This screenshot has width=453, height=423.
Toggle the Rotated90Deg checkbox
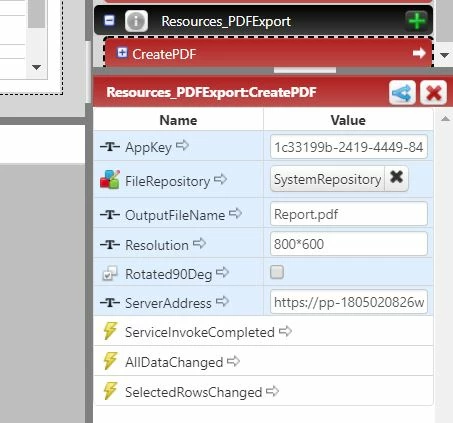coord(277,272)
